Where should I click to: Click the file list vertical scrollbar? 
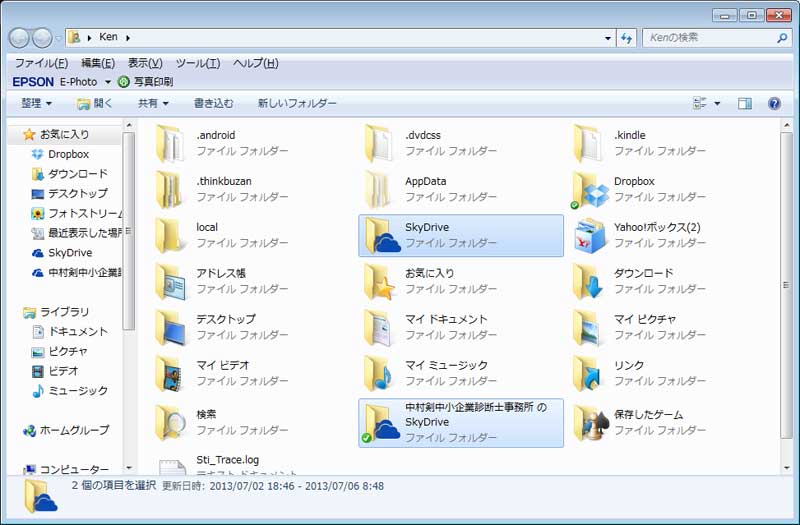click(785, 300)
